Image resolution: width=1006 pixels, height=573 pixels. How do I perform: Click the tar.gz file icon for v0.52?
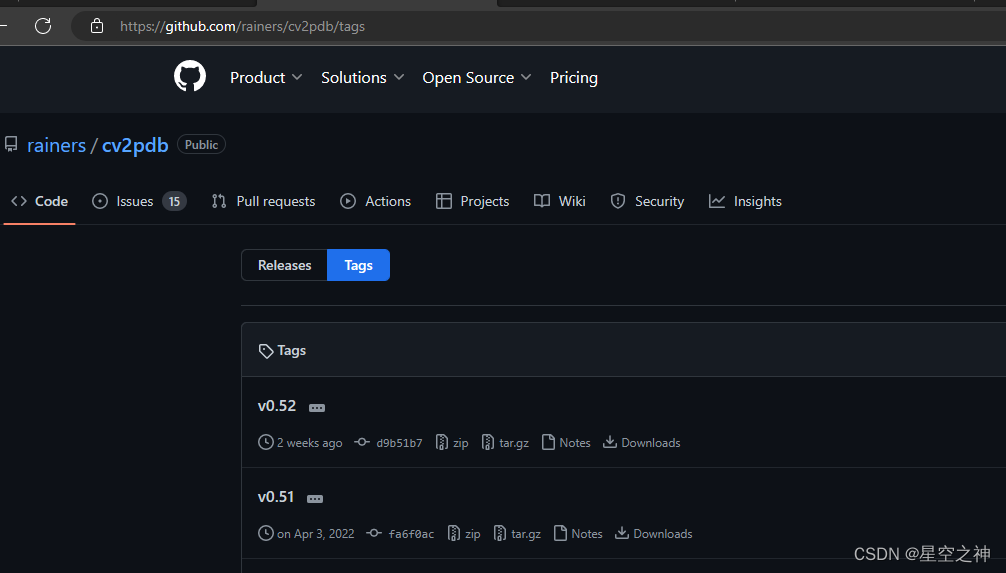tap(488, 442)
